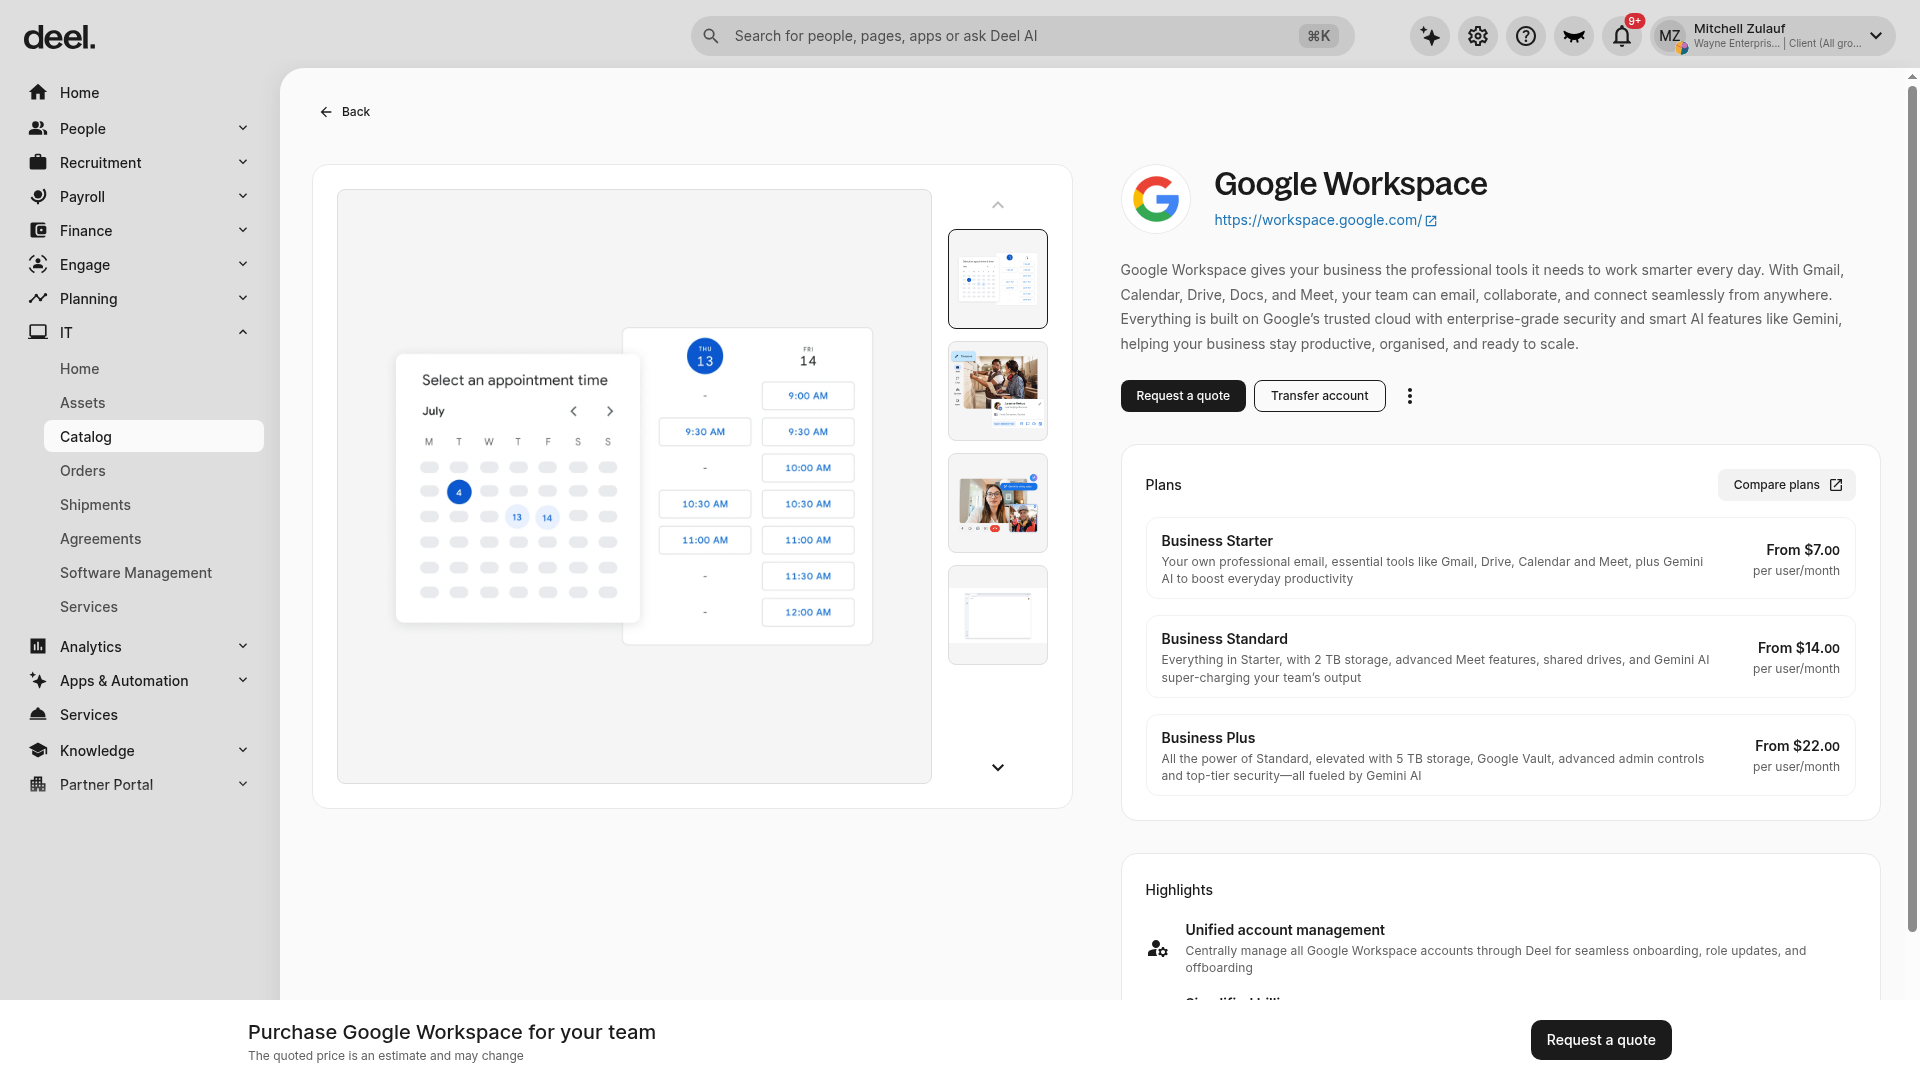This screenshot has height=1080, width=1920.
Task: Click the Finance wallet icon
Action: click(38, 230)
